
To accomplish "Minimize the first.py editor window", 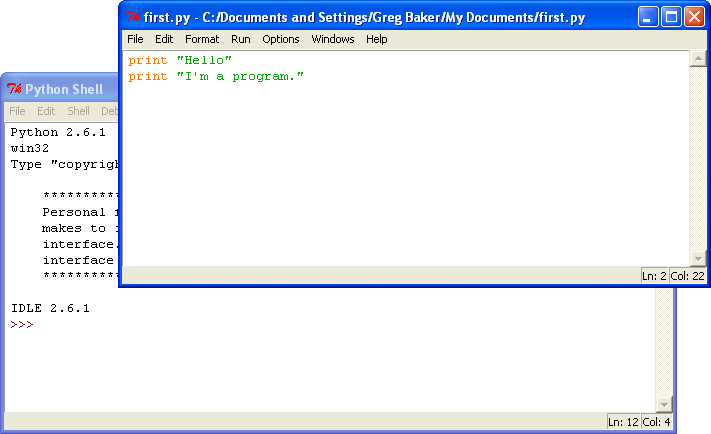I will pos(648,17).
